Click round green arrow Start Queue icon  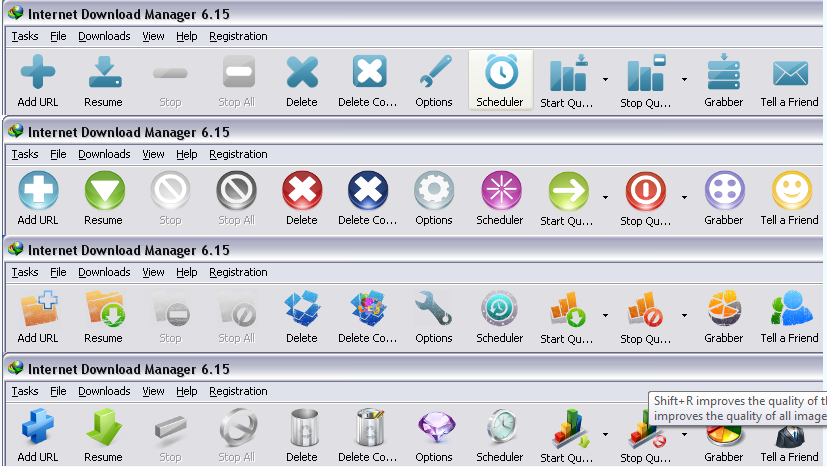click(568, 191)
